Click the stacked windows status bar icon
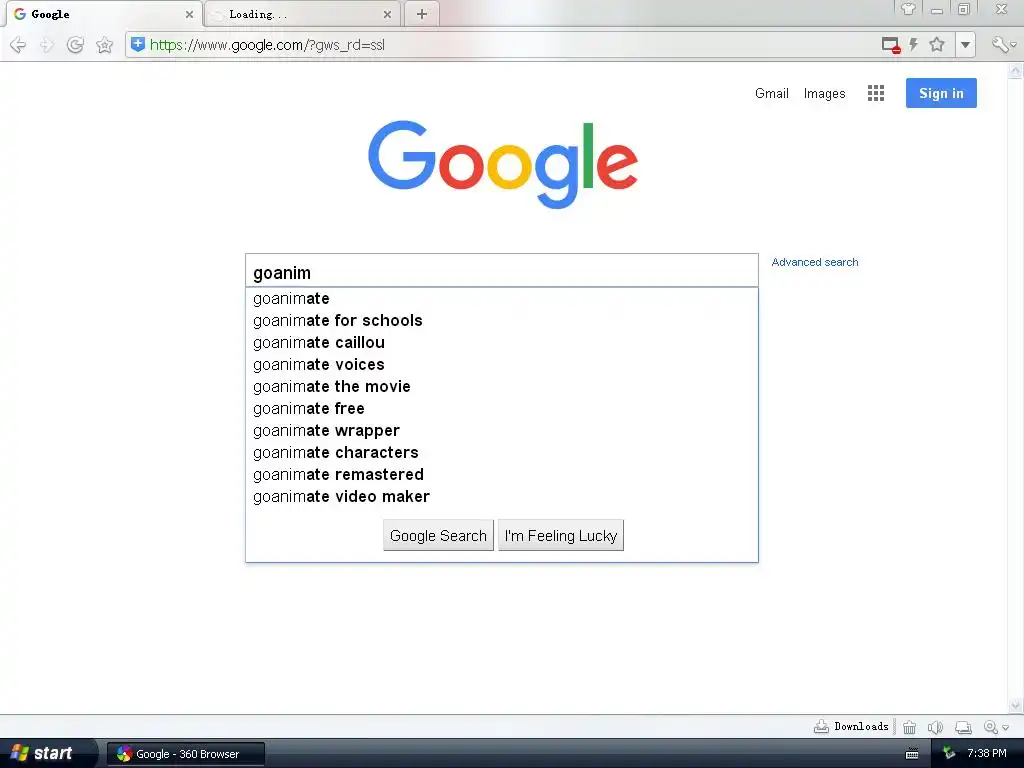This screenshot has height=768, width=1024. coord(963,727)
